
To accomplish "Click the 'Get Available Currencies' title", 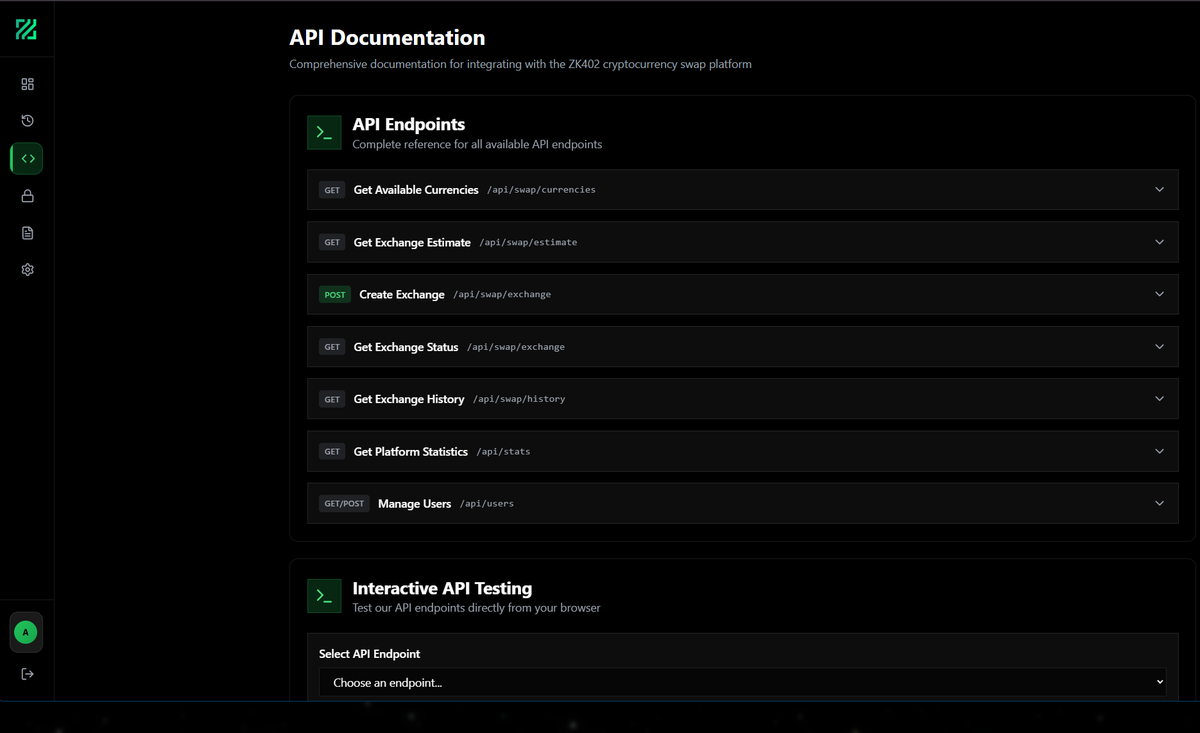I will point(416,190).
